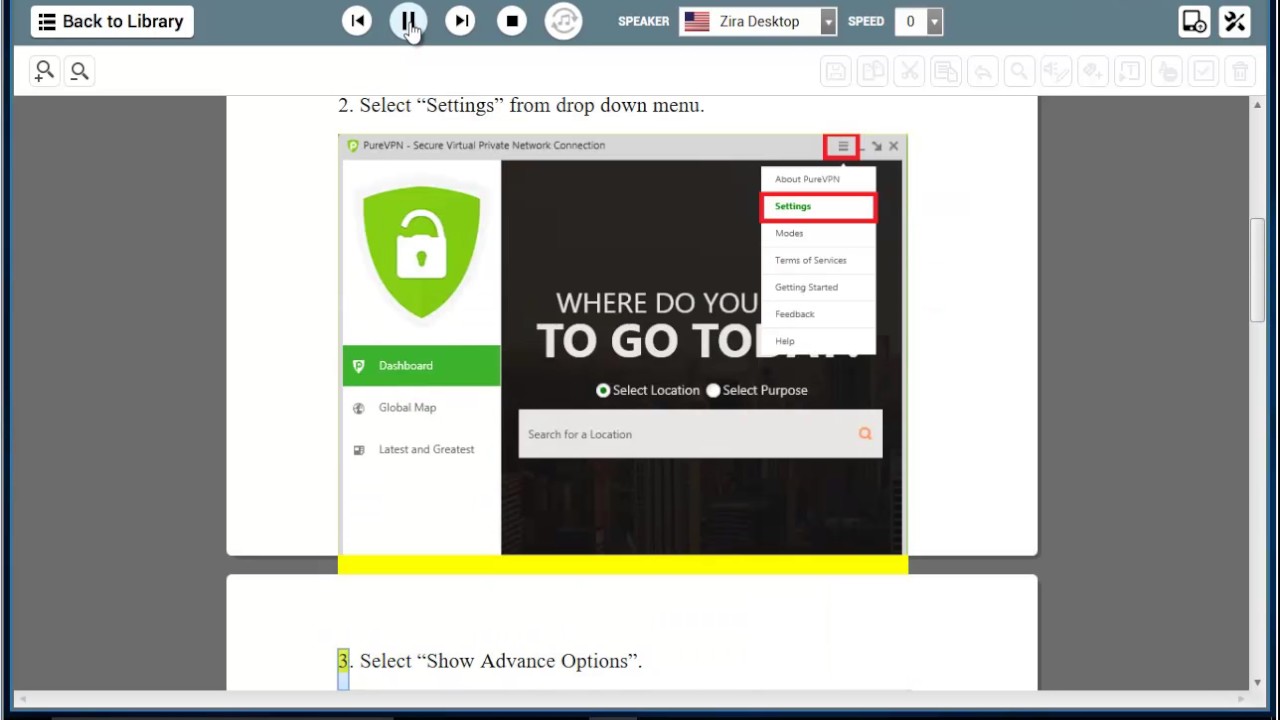Viewport: 1280px width, 720px height.
Task: Skip to previous sentence in playback
Action: 357,21
